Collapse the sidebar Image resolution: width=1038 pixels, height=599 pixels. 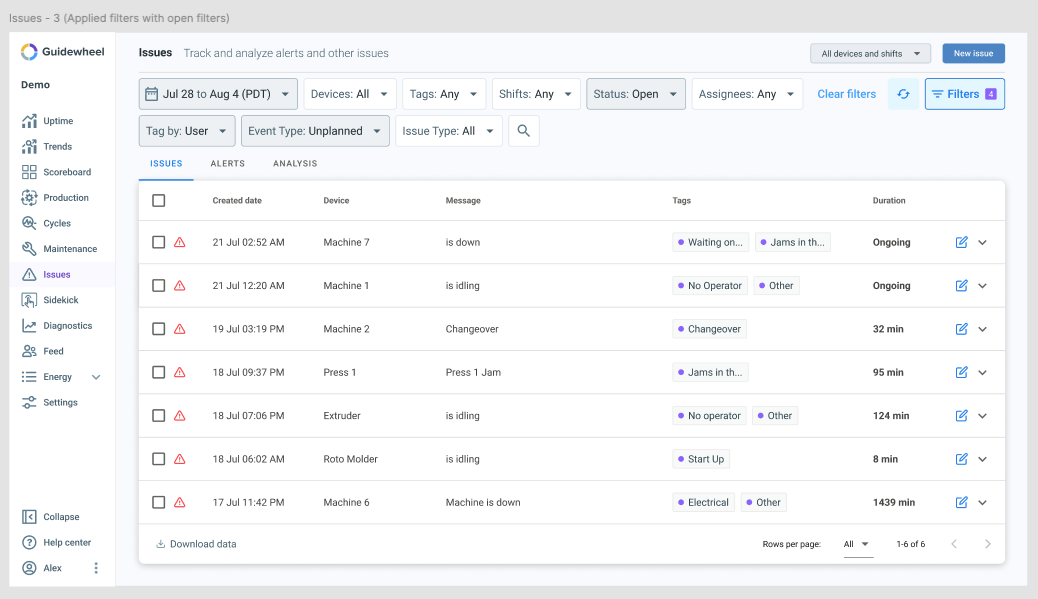click(x=51, y=517)
